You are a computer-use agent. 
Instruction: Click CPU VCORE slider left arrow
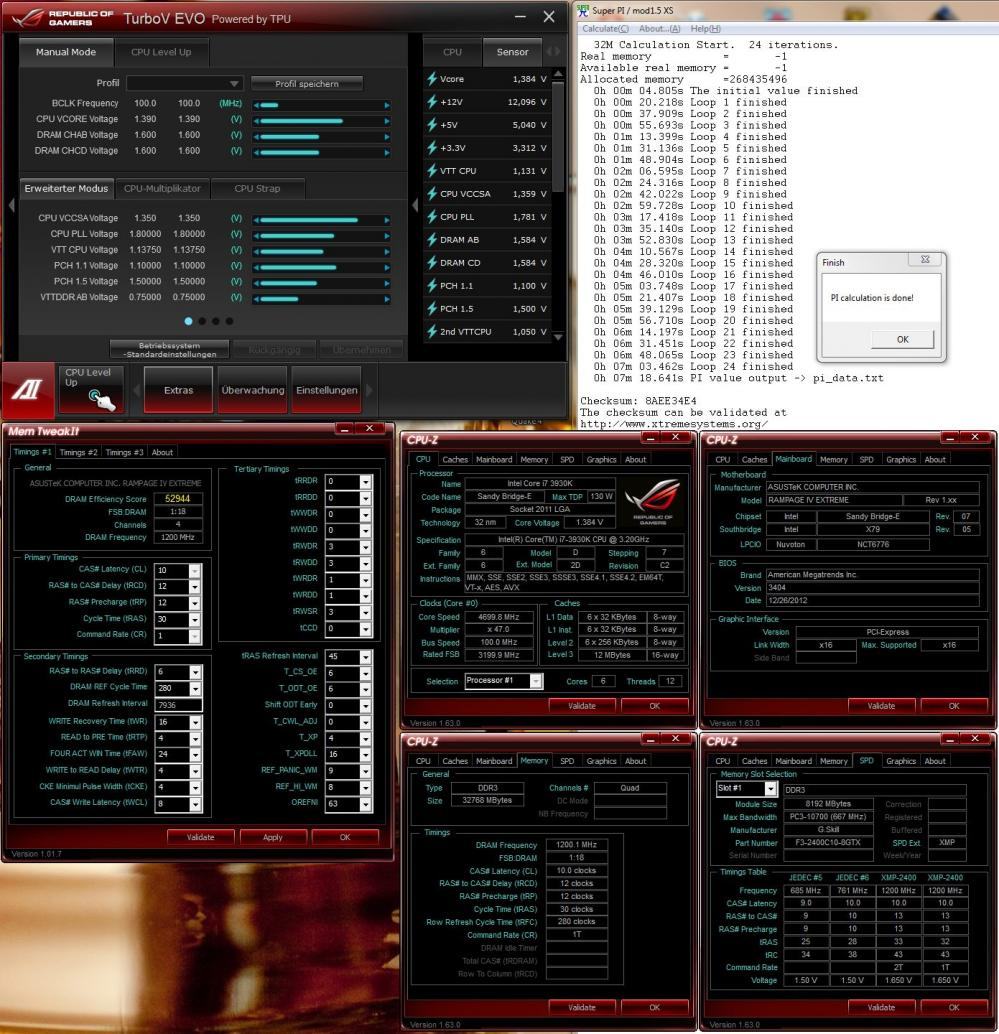256,121
